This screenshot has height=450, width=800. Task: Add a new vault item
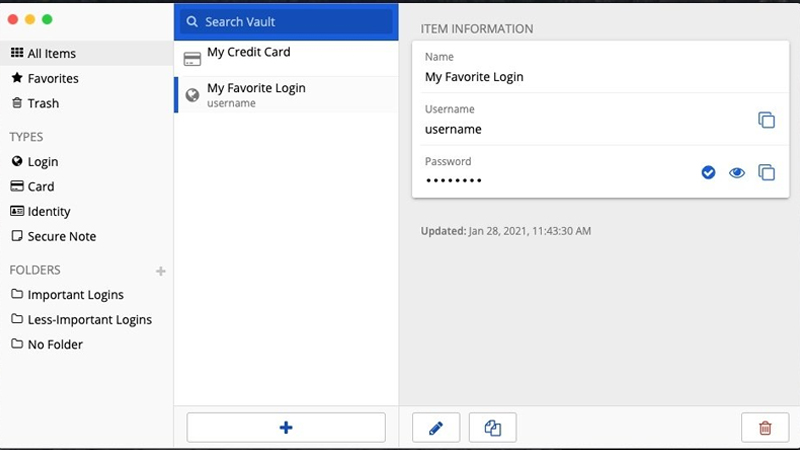click(x=286, y=427)
